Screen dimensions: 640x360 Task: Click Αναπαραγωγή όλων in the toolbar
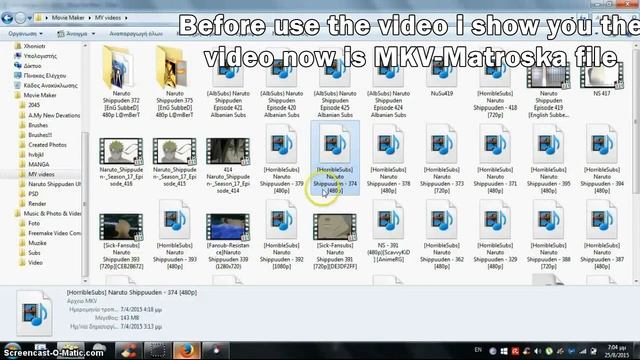click(136, 34)
